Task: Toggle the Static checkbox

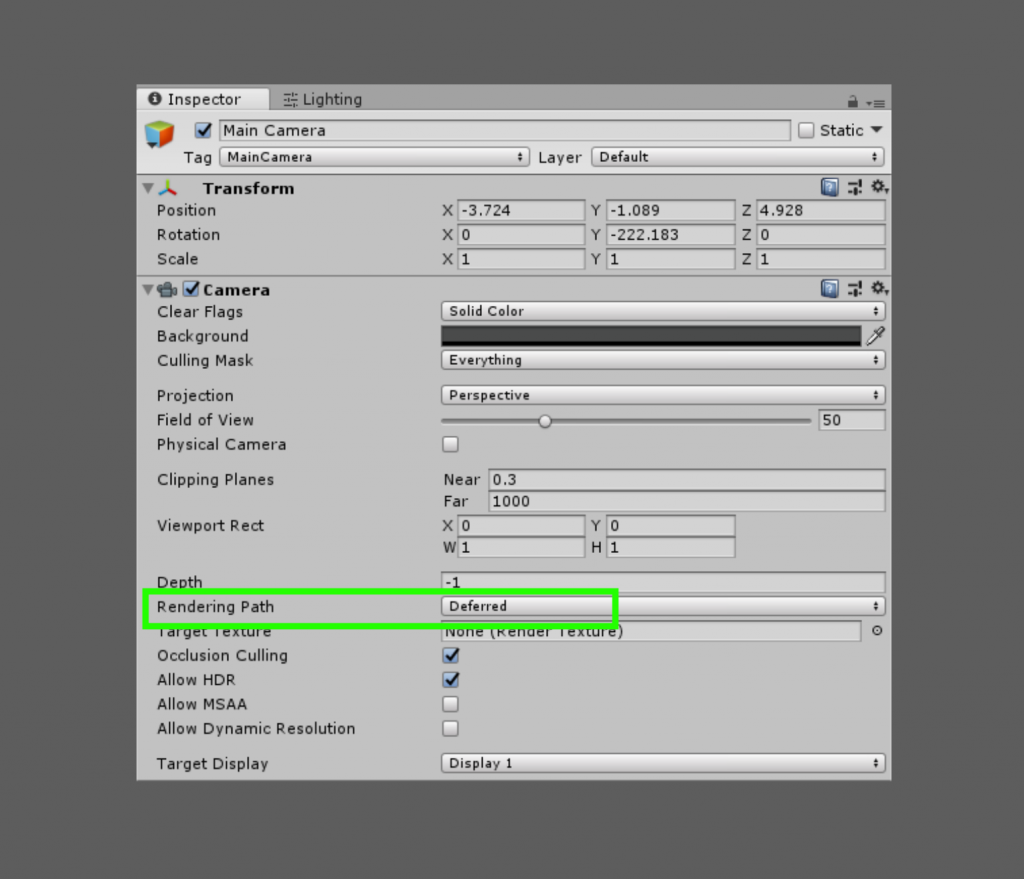Action: 806,131
